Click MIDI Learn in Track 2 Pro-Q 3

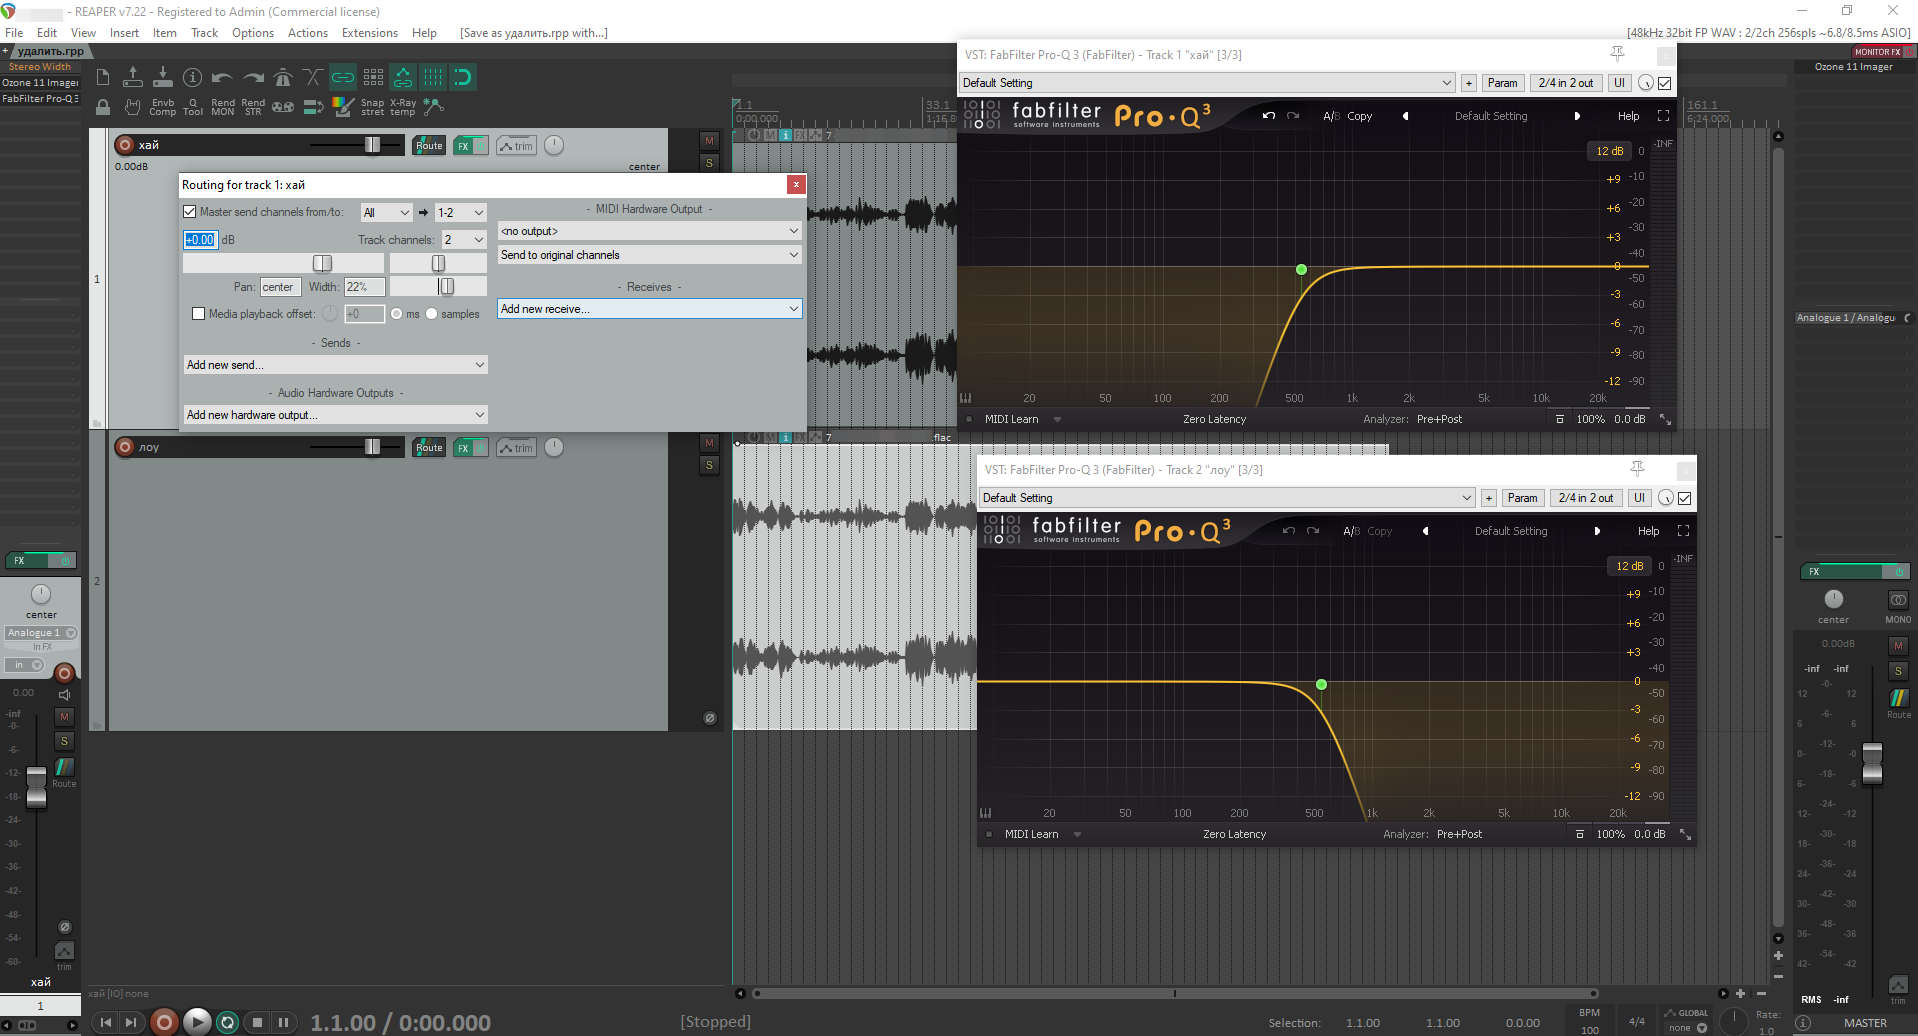1031,834
